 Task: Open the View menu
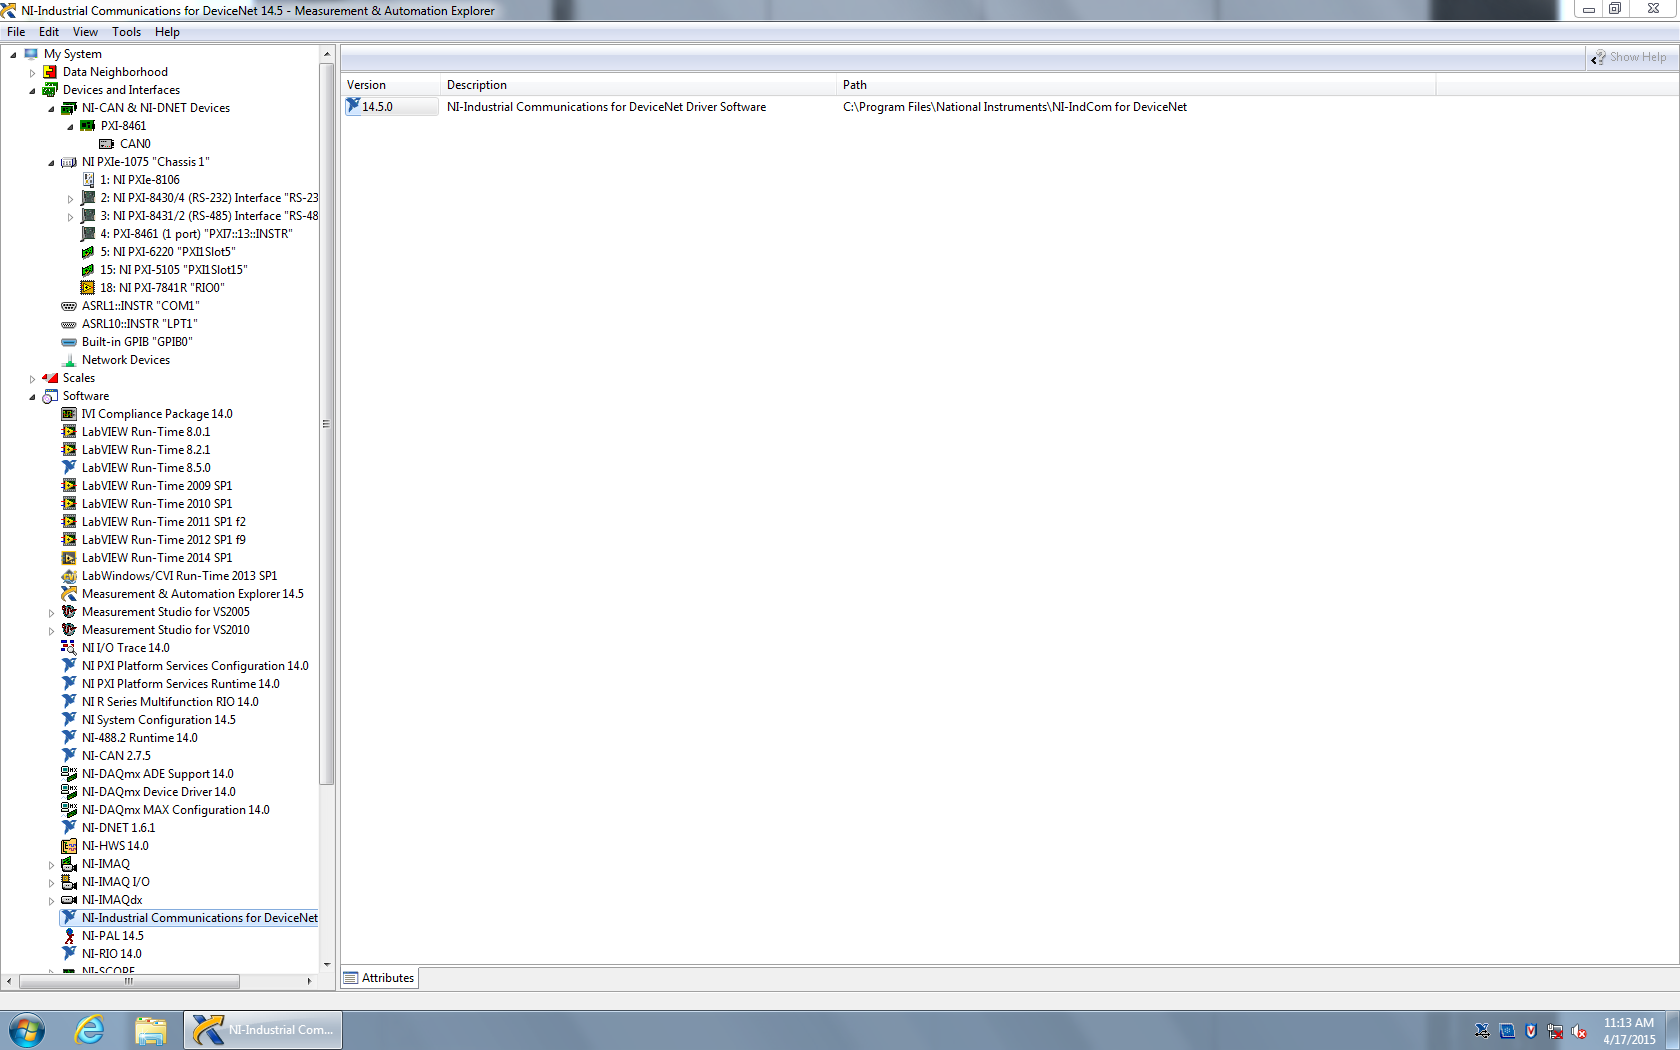[x=85, y=32]
